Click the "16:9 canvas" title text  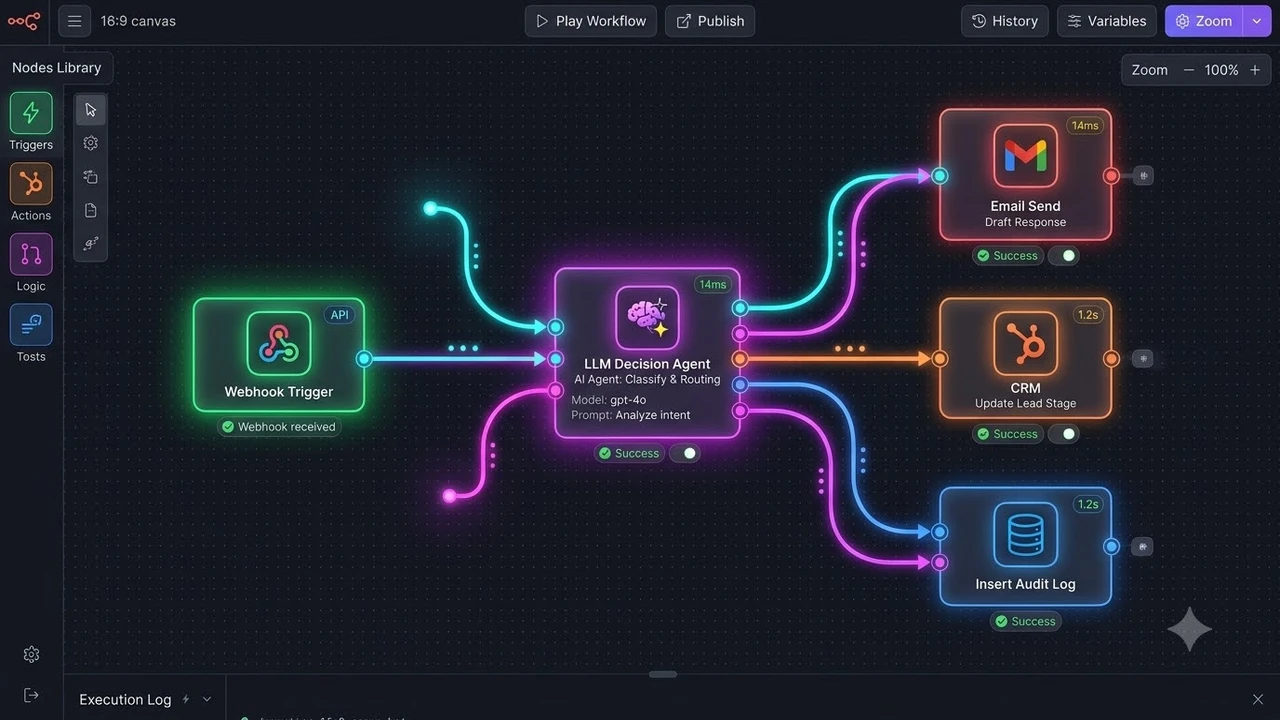click(138, 21)
